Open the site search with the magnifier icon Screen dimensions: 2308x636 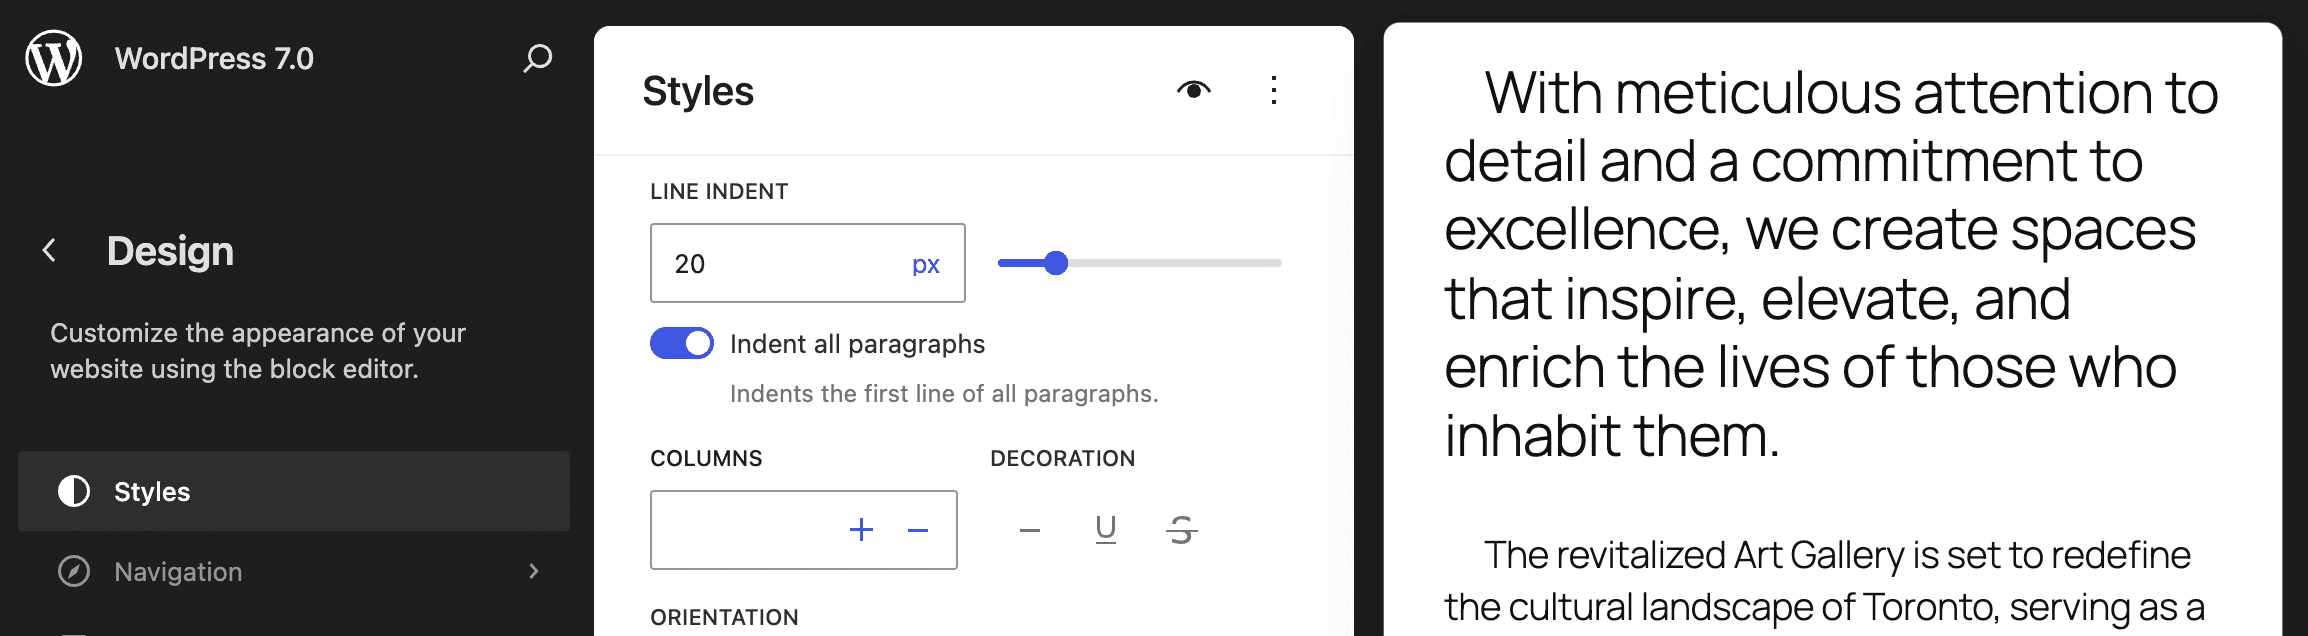(536, 60)
